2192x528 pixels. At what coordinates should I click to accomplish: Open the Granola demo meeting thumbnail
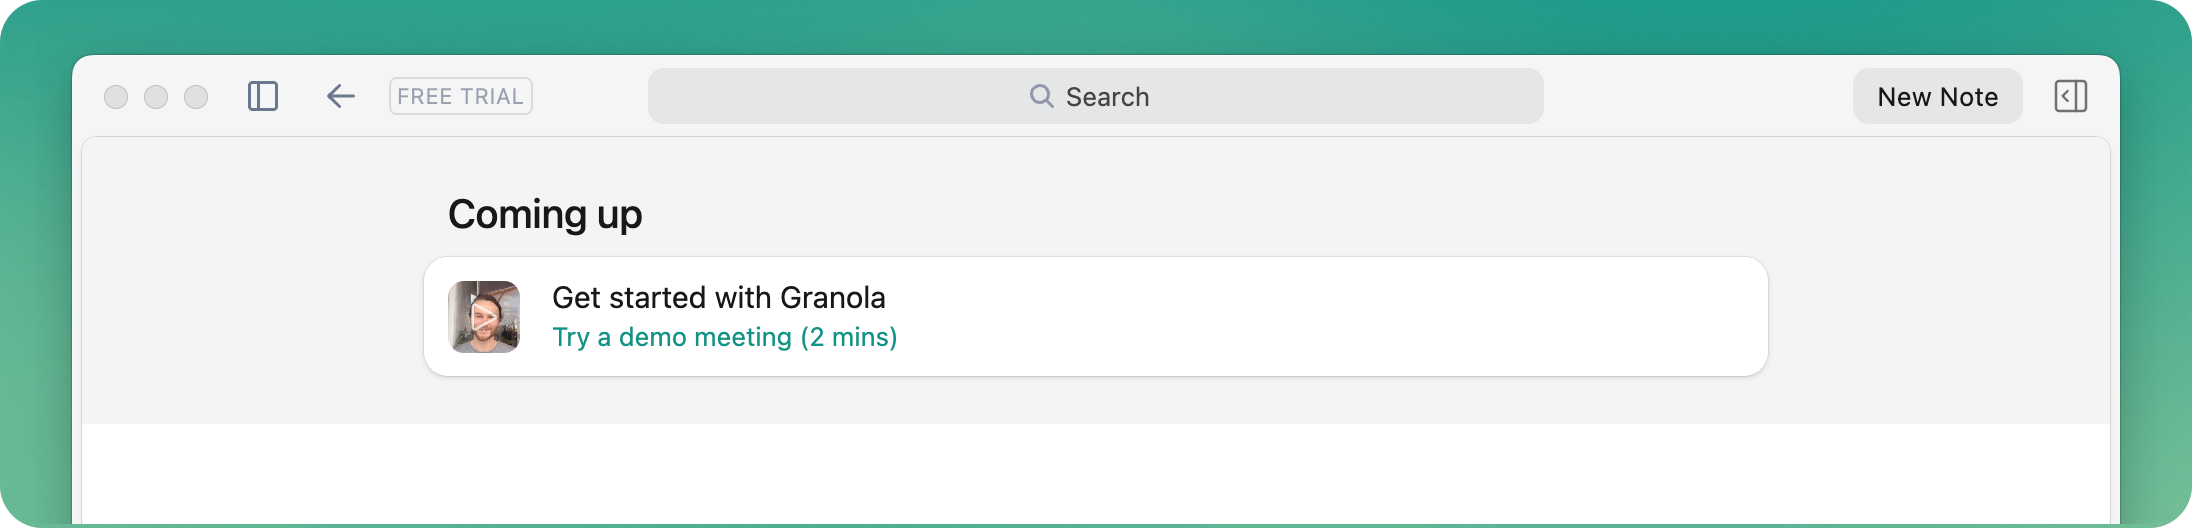pos(484,316)
